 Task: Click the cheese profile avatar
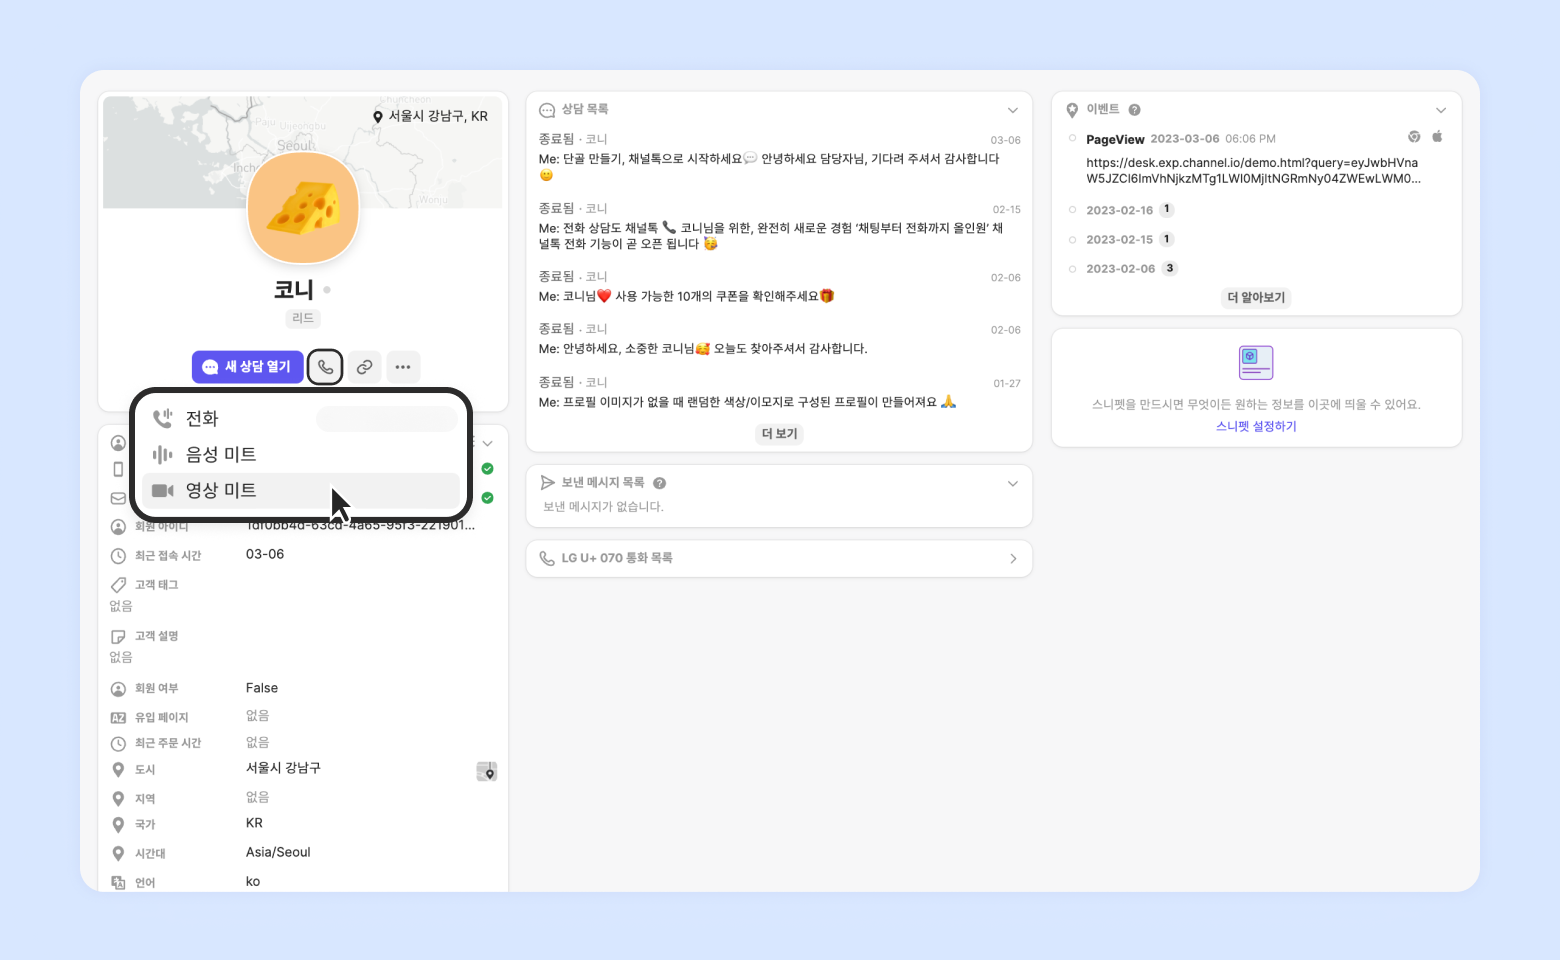coord(303,209)
